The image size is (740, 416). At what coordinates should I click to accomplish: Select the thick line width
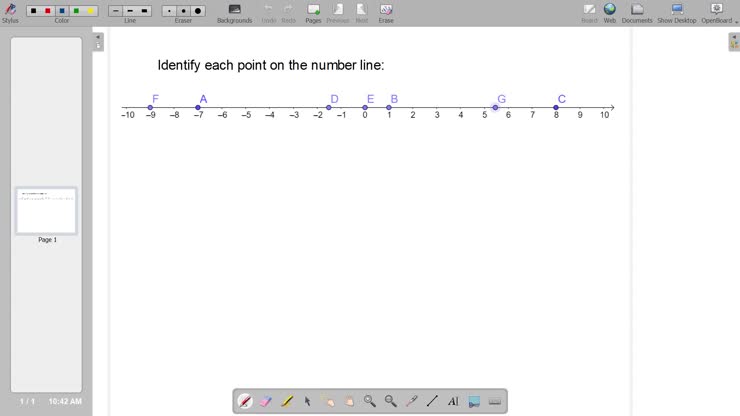coord(144,10)
